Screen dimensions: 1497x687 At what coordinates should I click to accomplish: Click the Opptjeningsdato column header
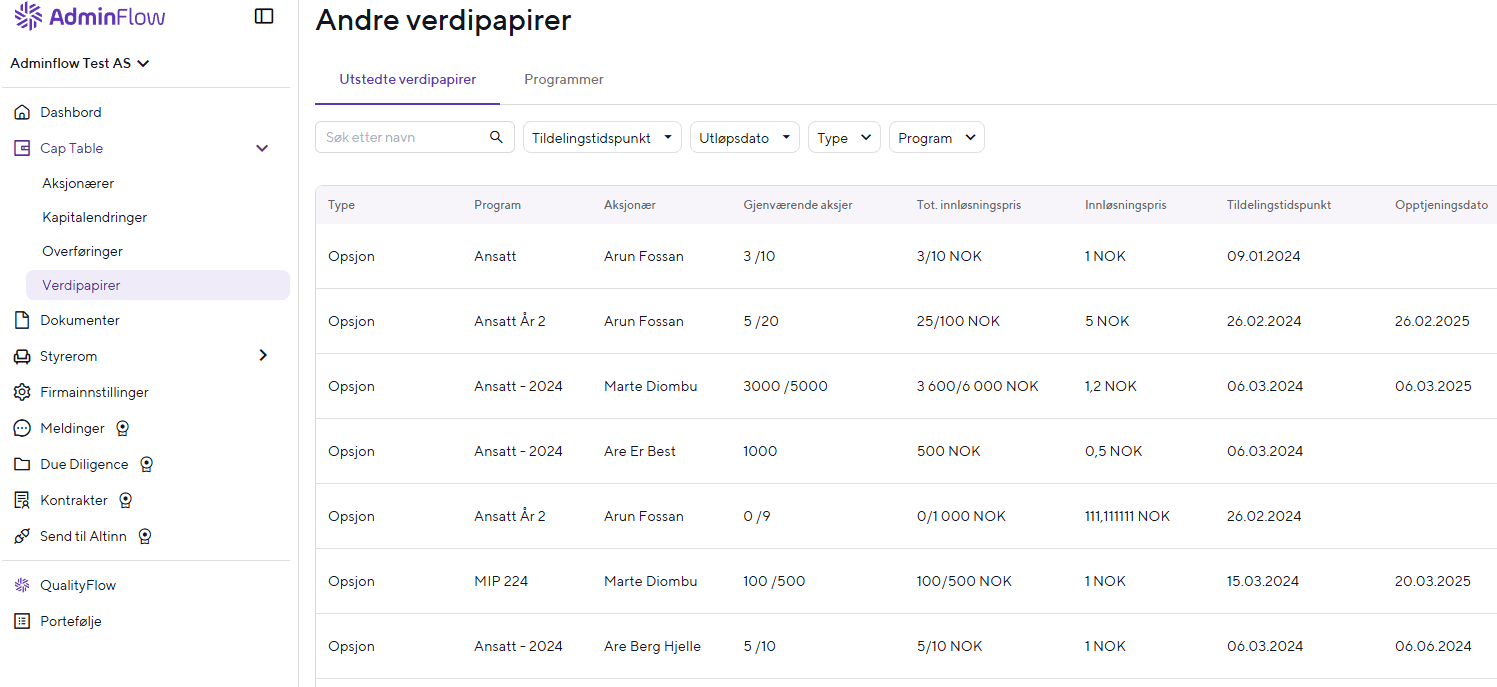[1442, 205]
